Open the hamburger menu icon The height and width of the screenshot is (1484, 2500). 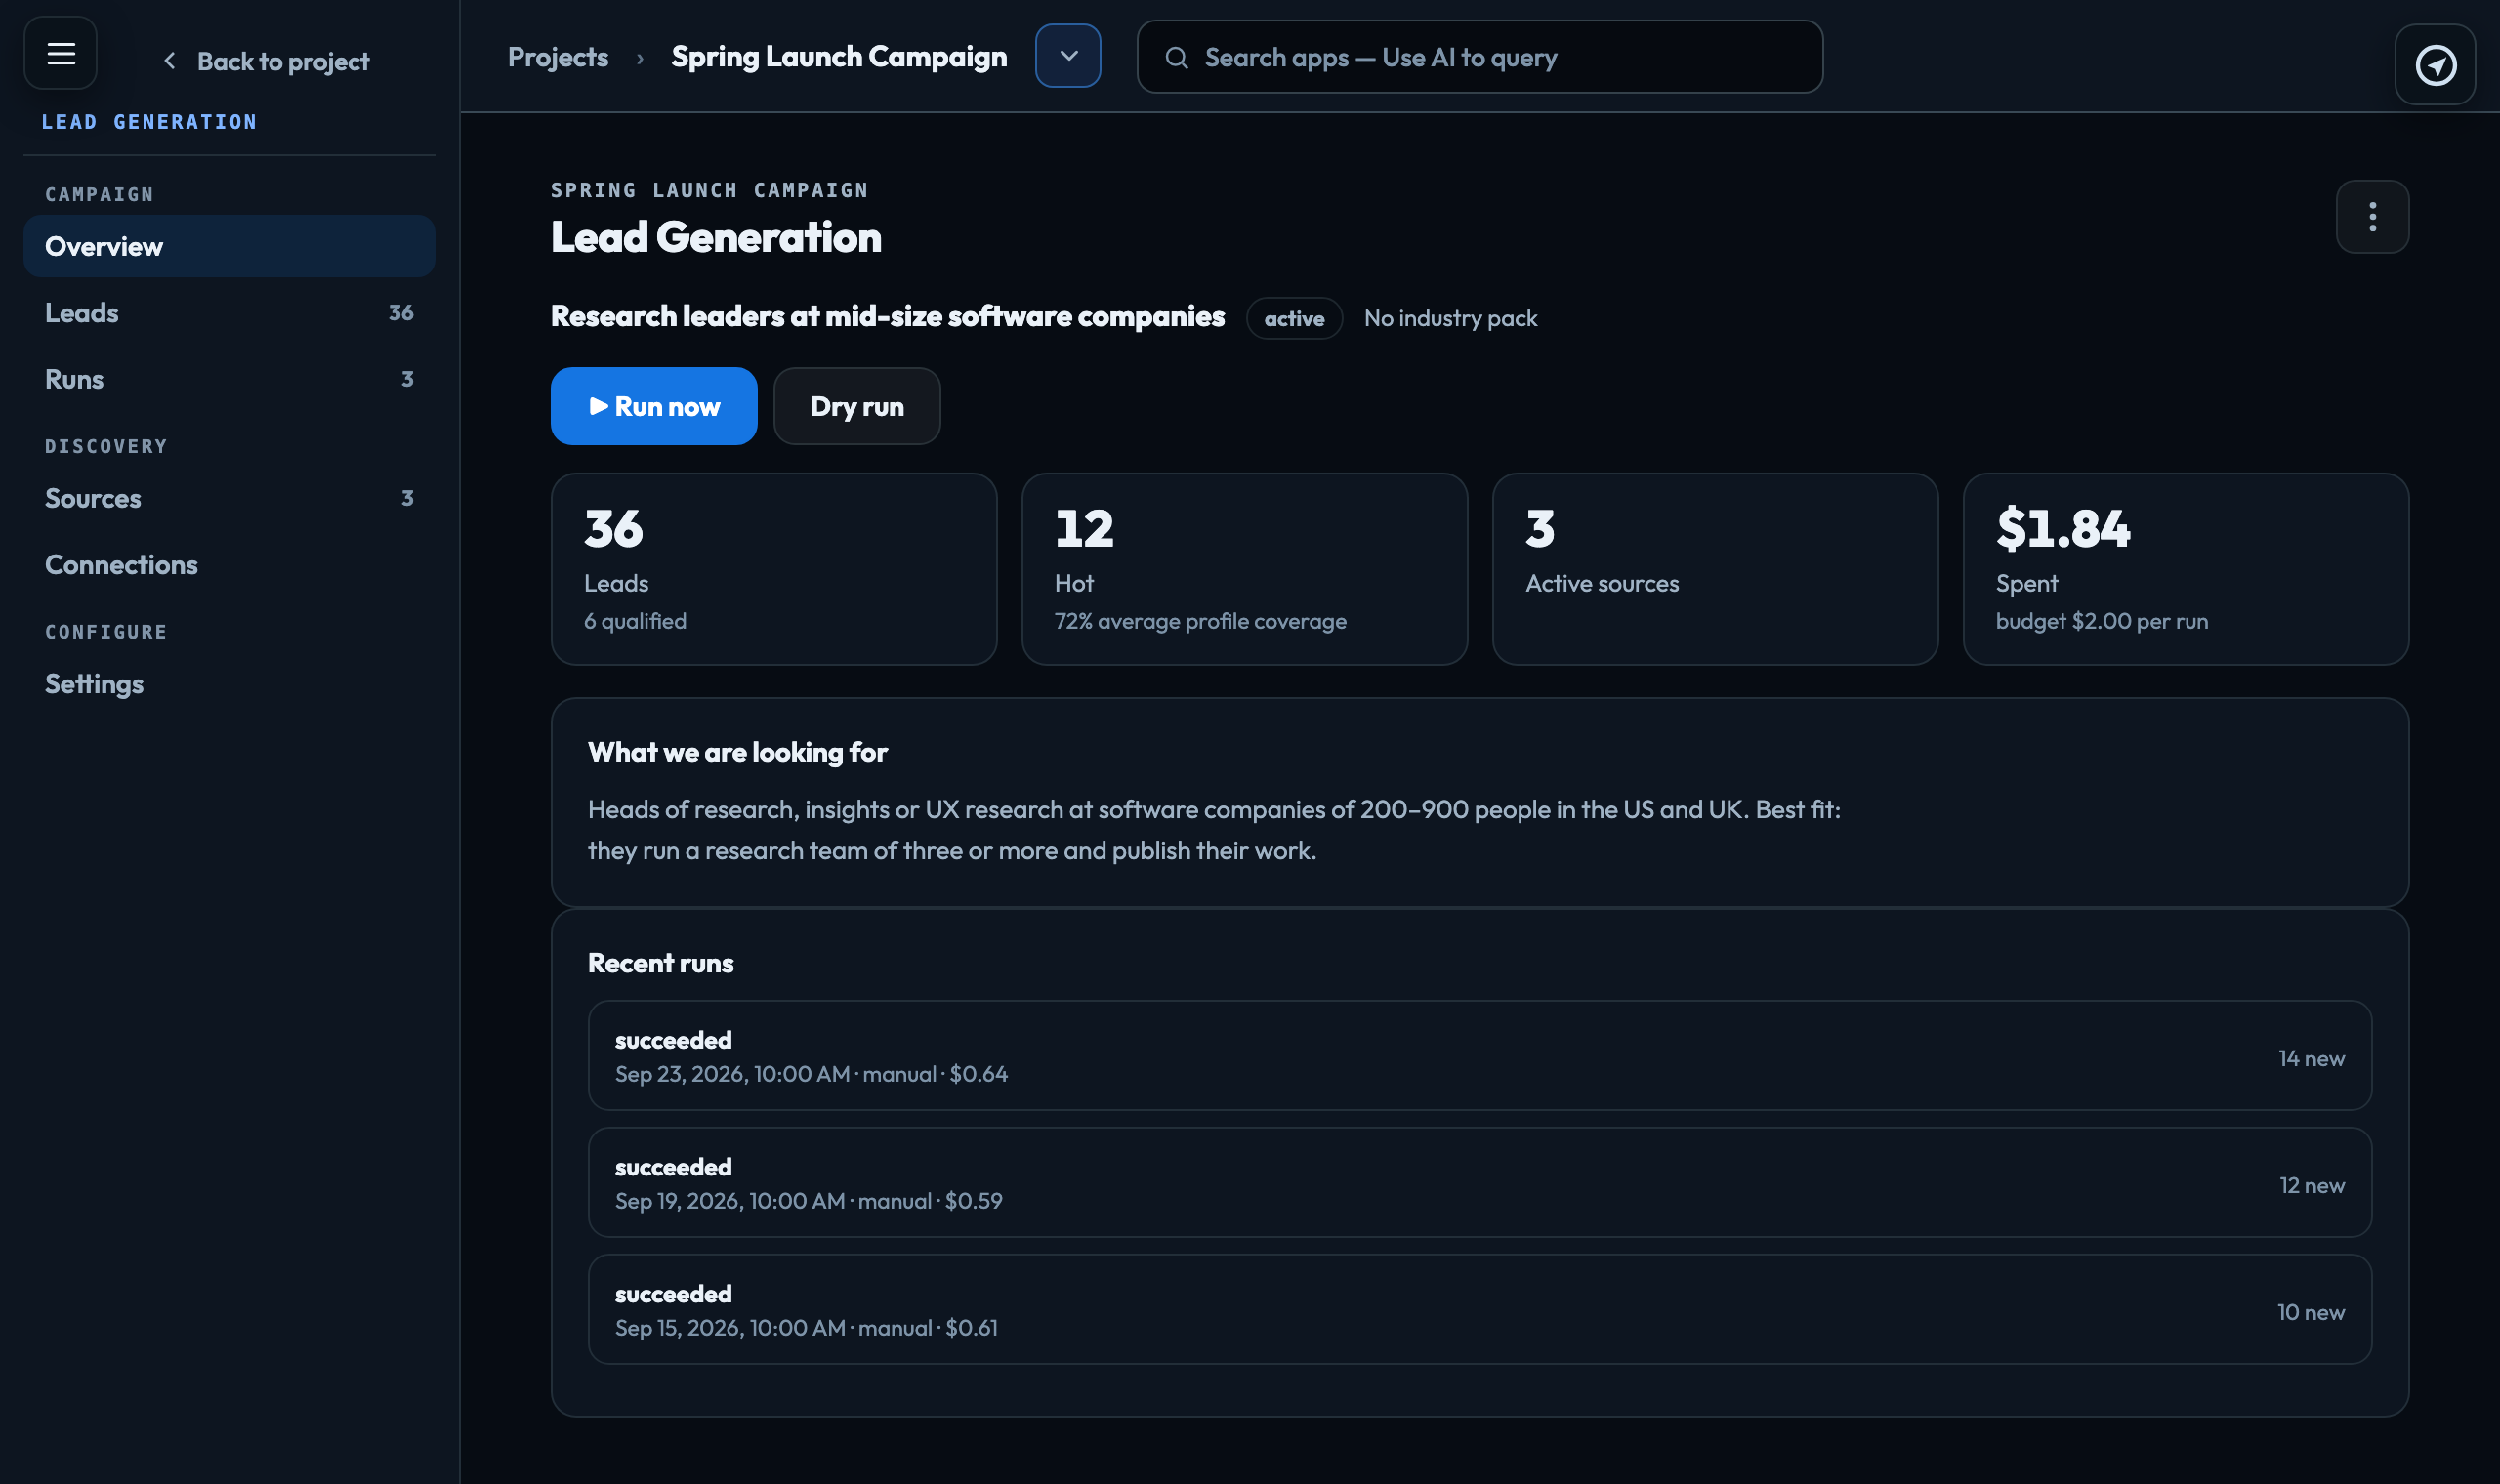[61, 53]
